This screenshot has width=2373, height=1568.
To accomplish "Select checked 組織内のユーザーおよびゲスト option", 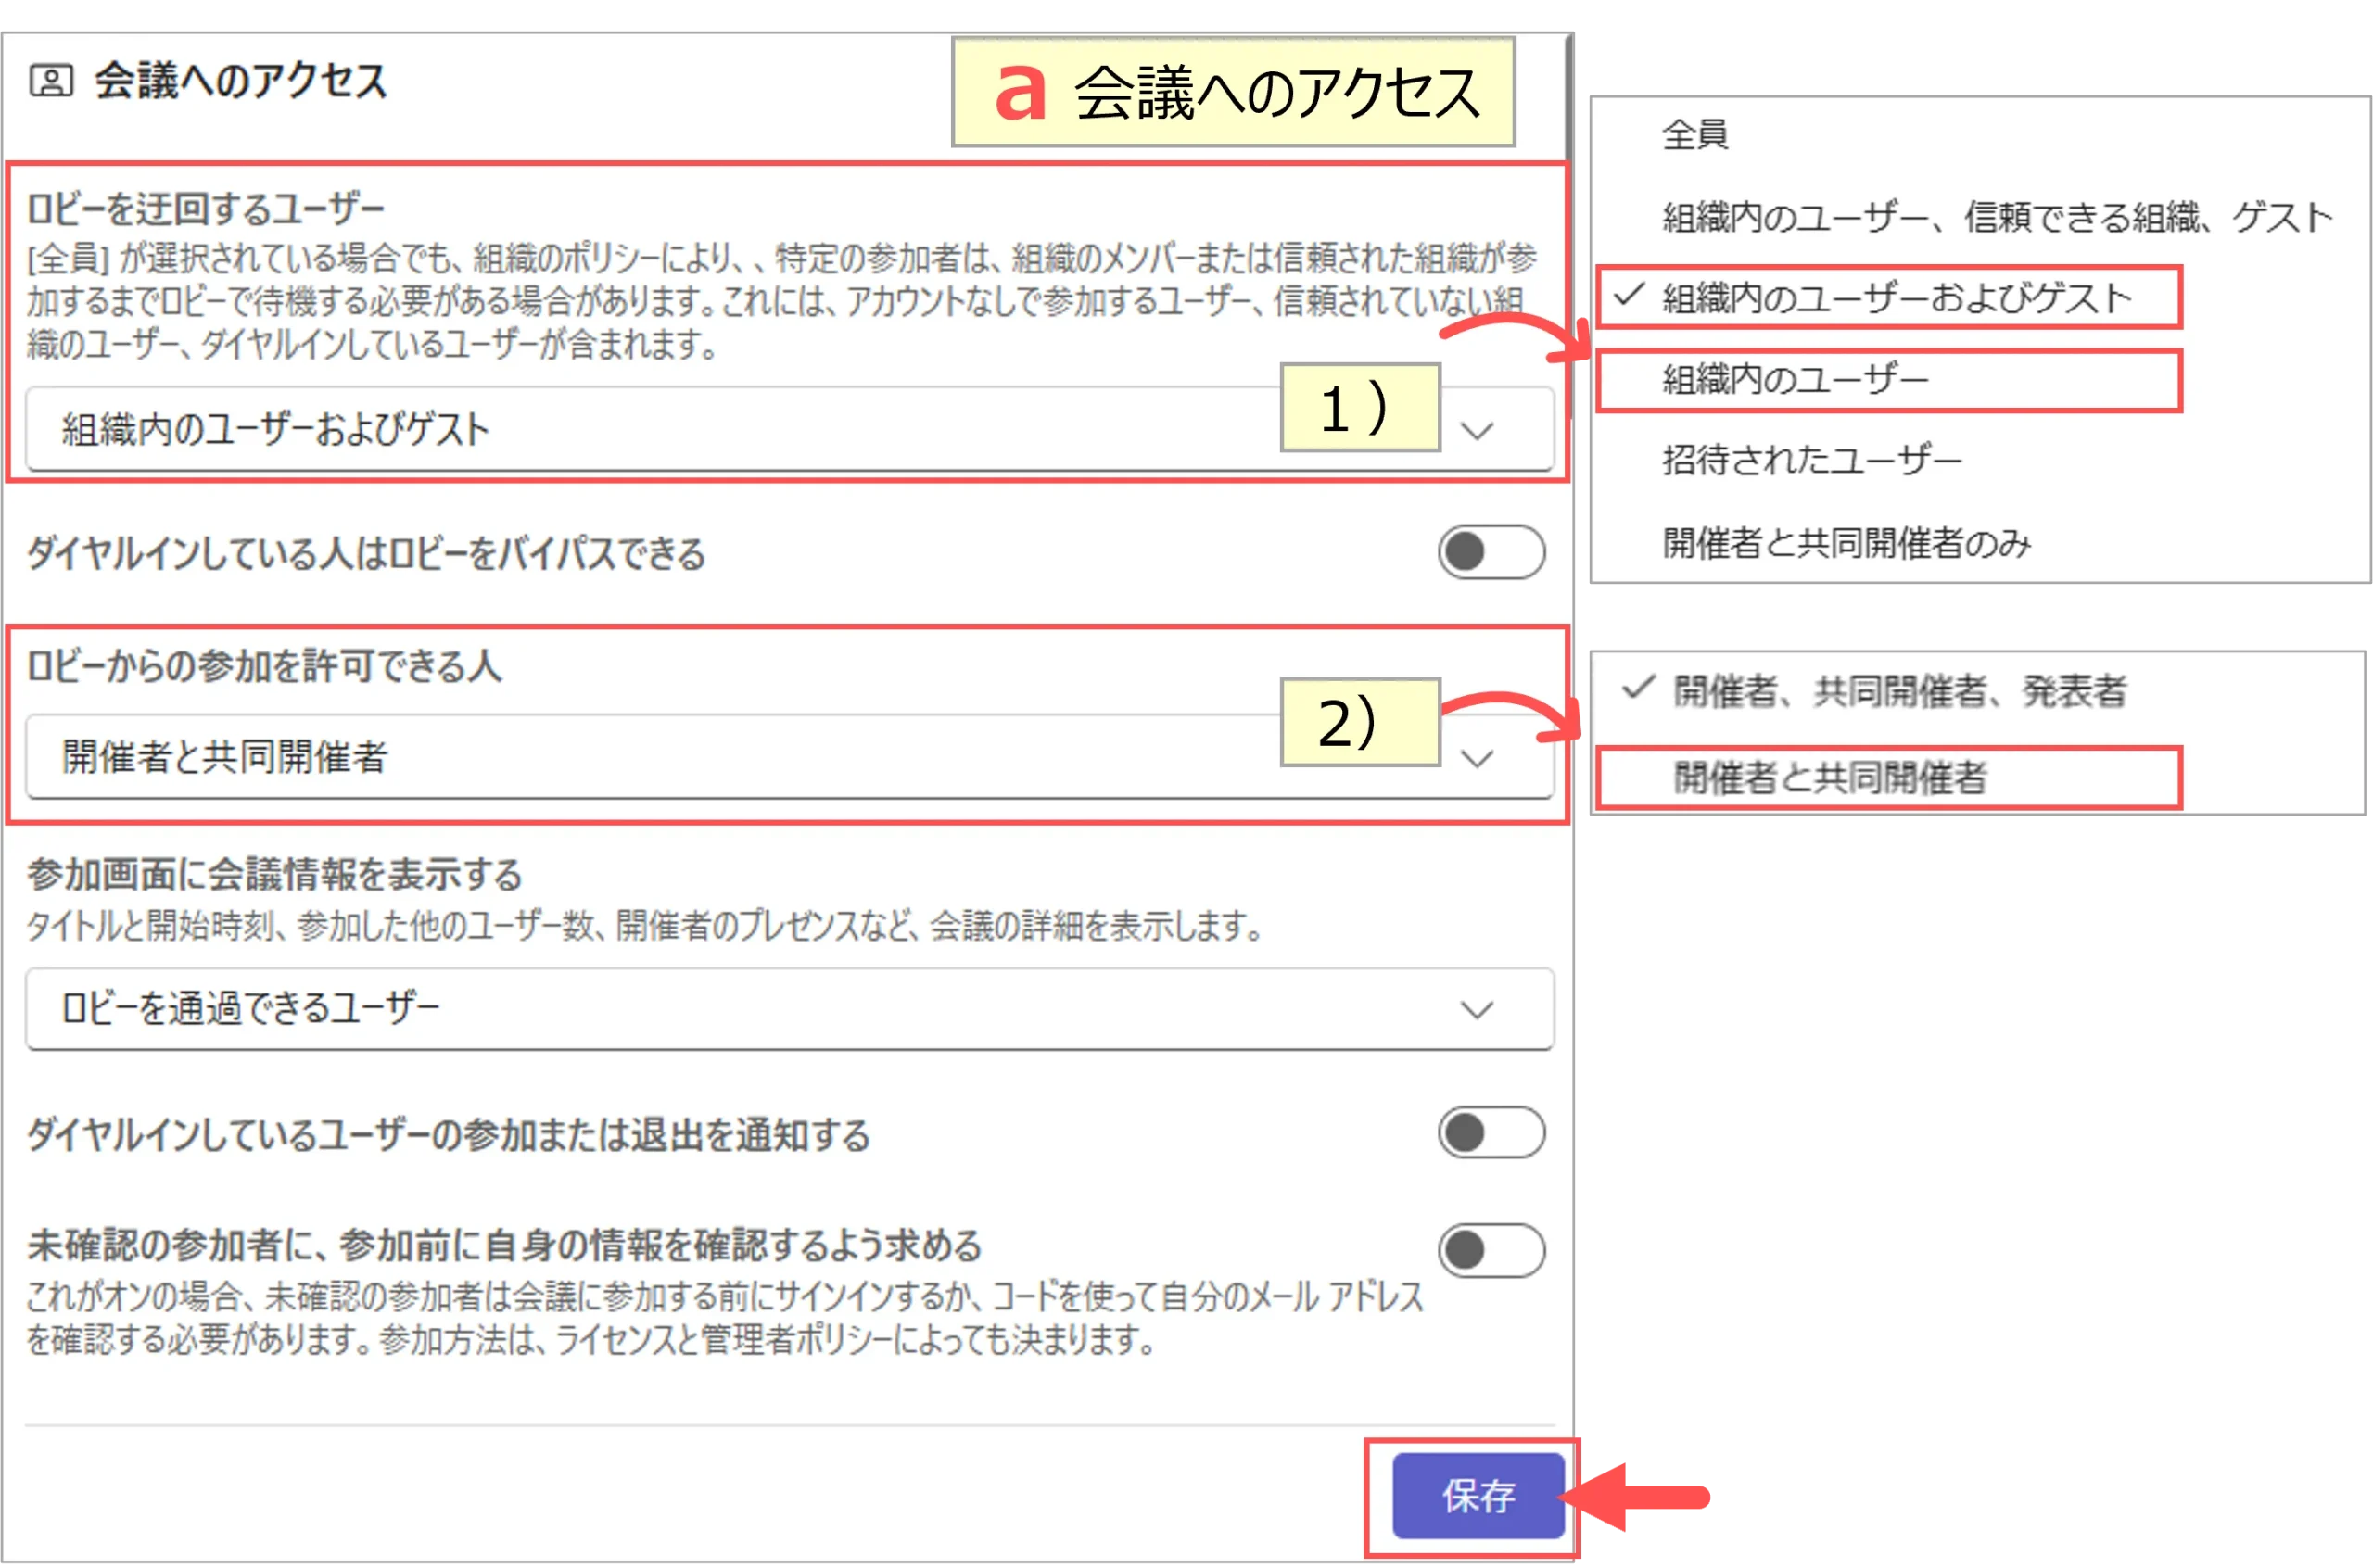I will (x=1896, y=298).
